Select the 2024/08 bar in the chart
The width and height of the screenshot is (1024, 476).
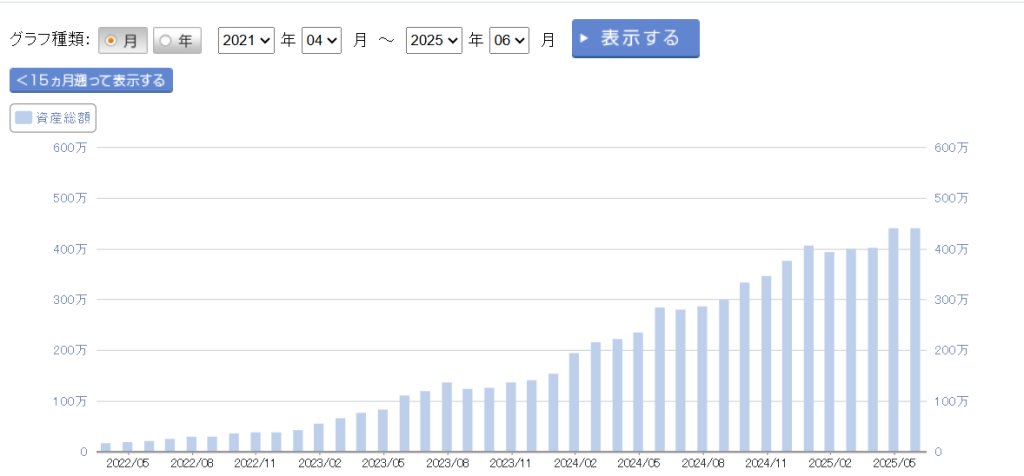tap(702, 379)
